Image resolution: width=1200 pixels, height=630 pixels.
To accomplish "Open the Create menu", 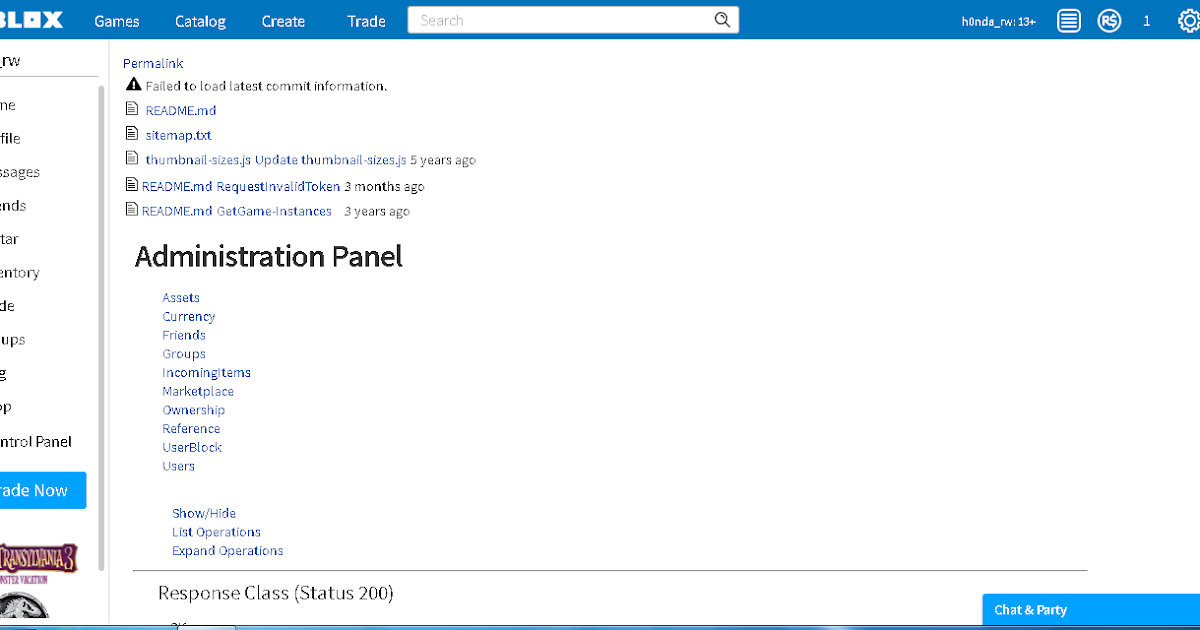I will click(x=283, y=21).
